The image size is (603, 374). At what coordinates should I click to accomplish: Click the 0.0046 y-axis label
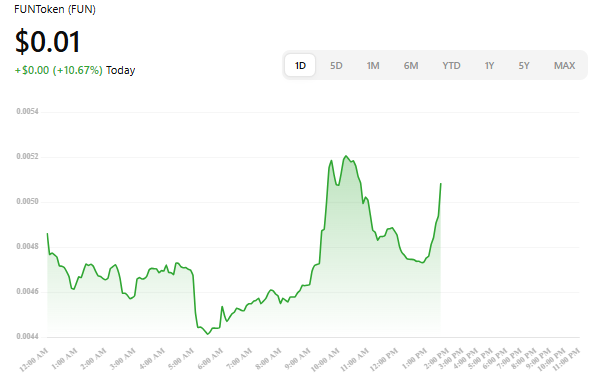pyautogui.click(x=27, y=291)
